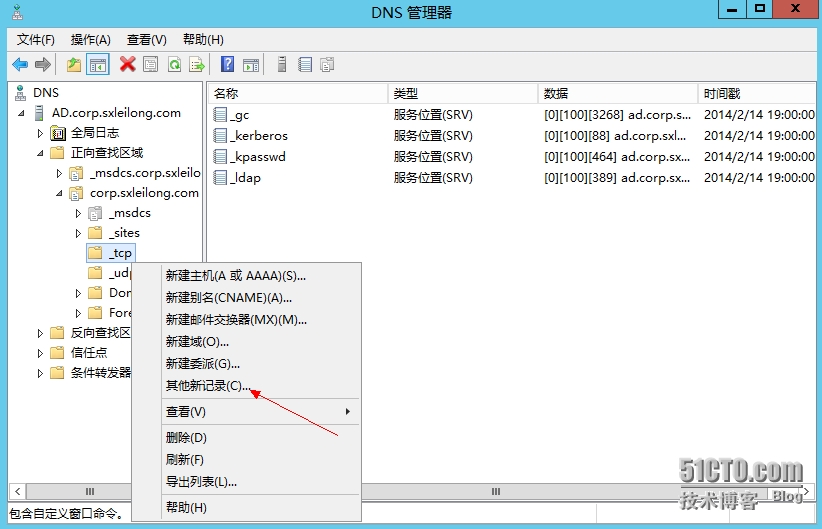This screenshot has width=822, height=529.
Task: Expand the _msdcs subfolder node
Action: (78, 213)
